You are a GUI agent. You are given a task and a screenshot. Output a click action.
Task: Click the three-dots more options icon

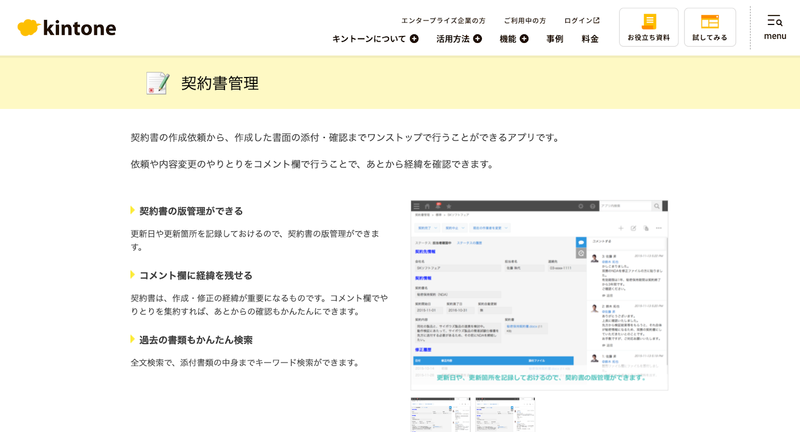(659, 228)
